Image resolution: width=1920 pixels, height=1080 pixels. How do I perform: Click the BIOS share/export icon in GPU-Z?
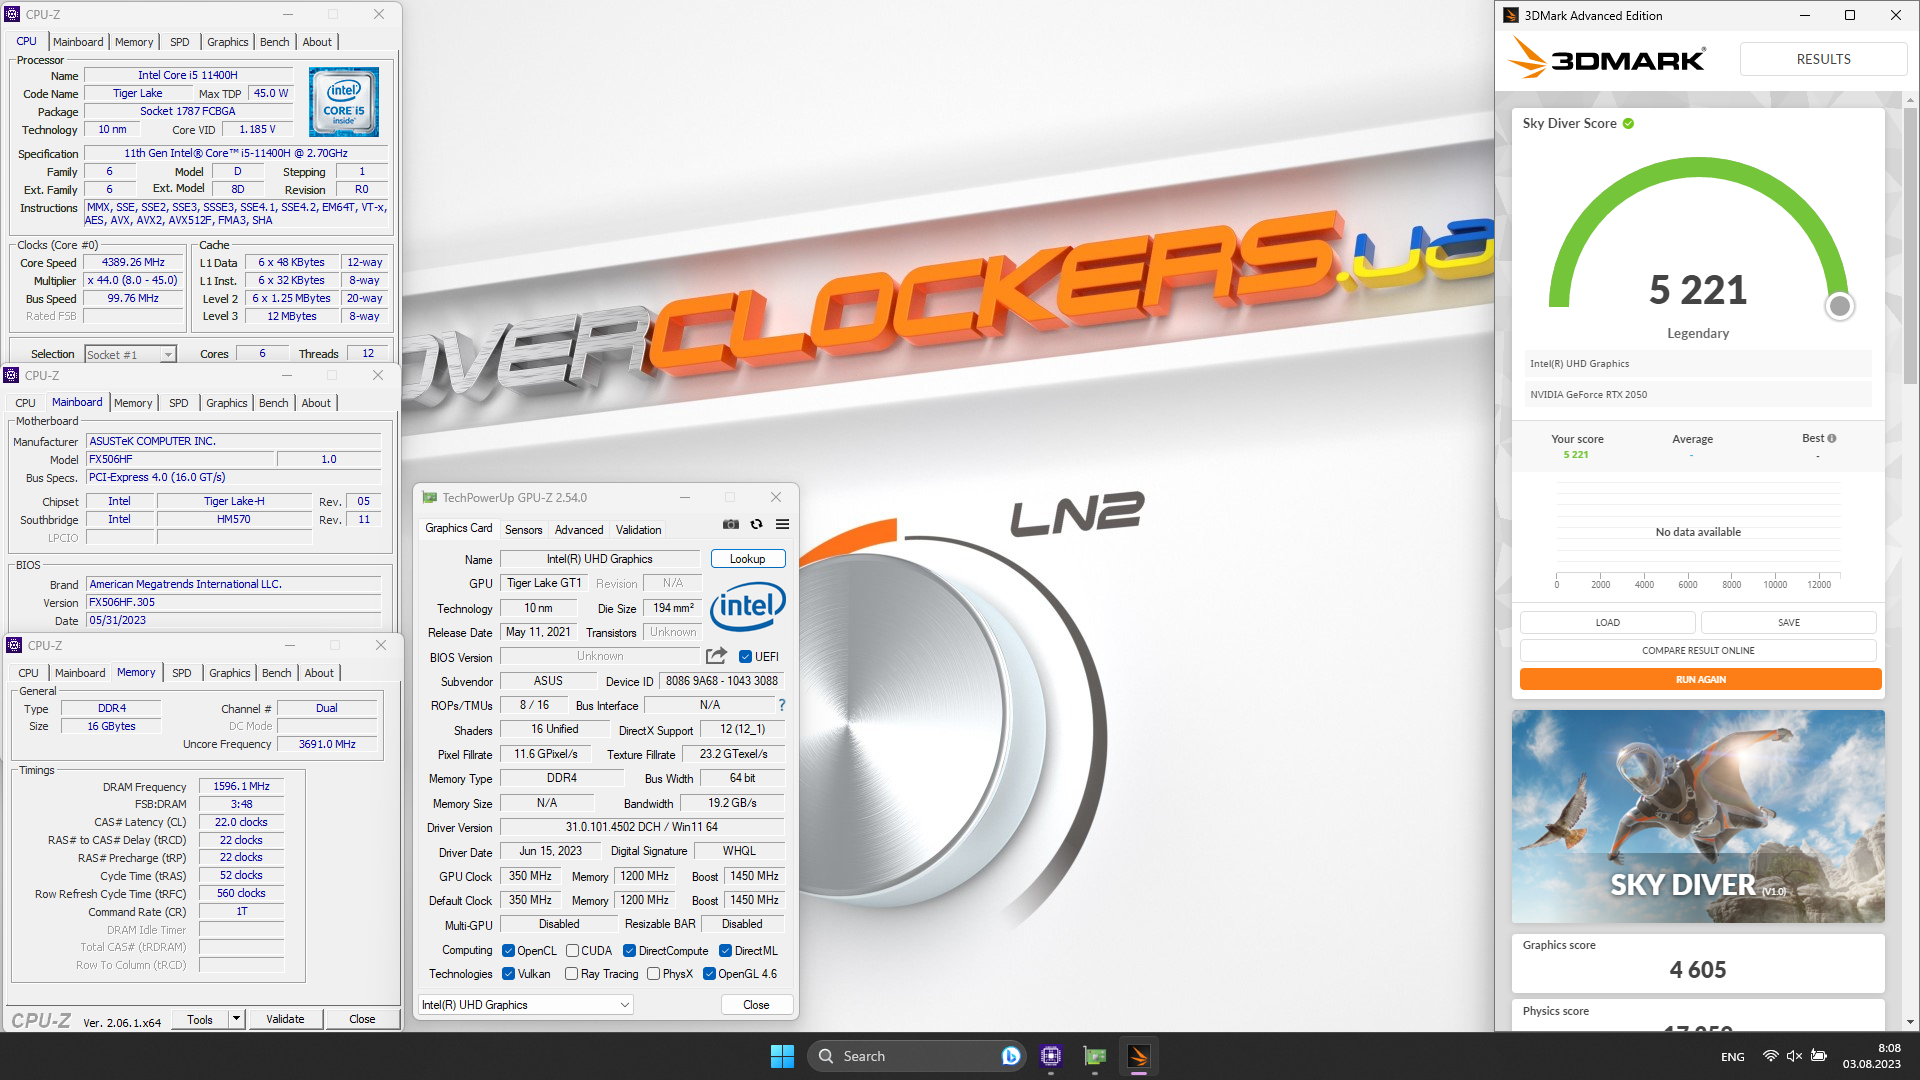pos(716,656)
